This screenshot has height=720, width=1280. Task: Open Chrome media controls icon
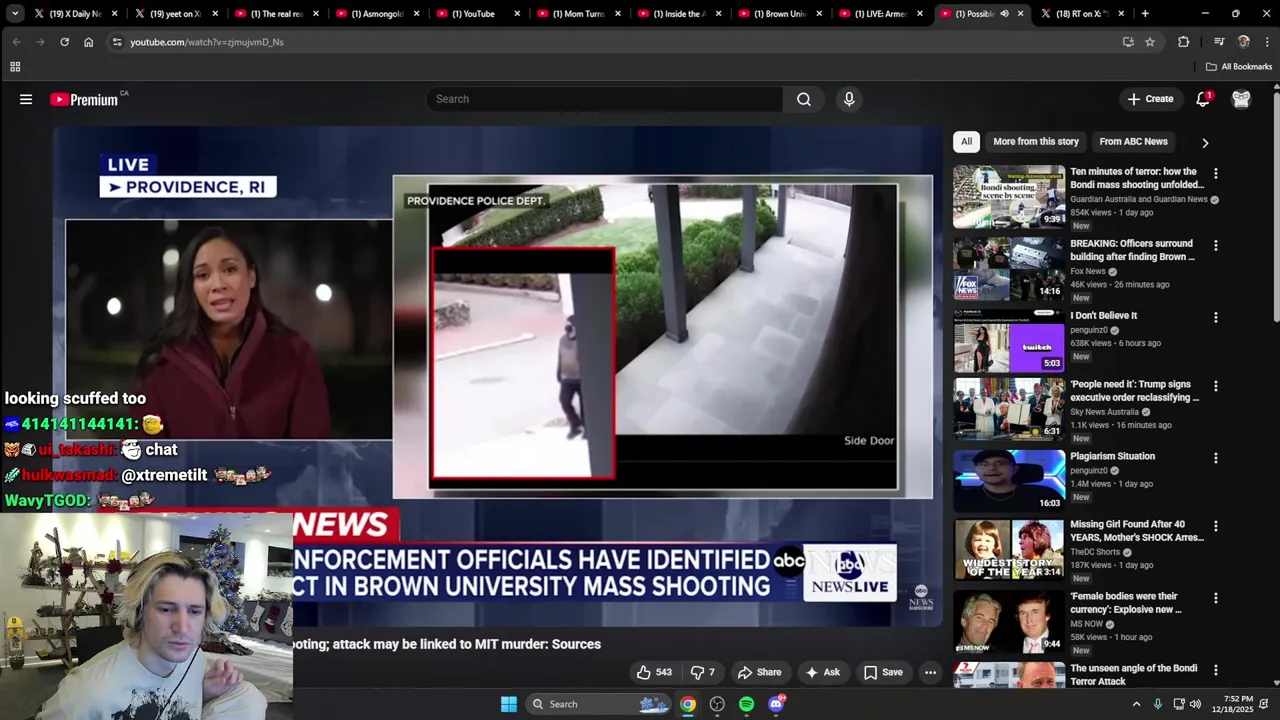(1219, 42)
